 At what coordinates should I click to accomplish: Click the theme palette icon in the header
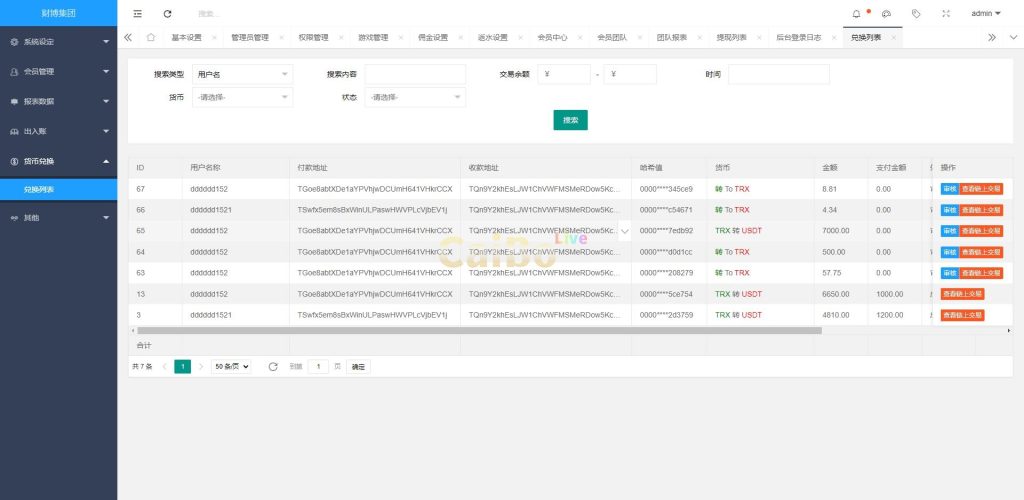pos(886,14)
